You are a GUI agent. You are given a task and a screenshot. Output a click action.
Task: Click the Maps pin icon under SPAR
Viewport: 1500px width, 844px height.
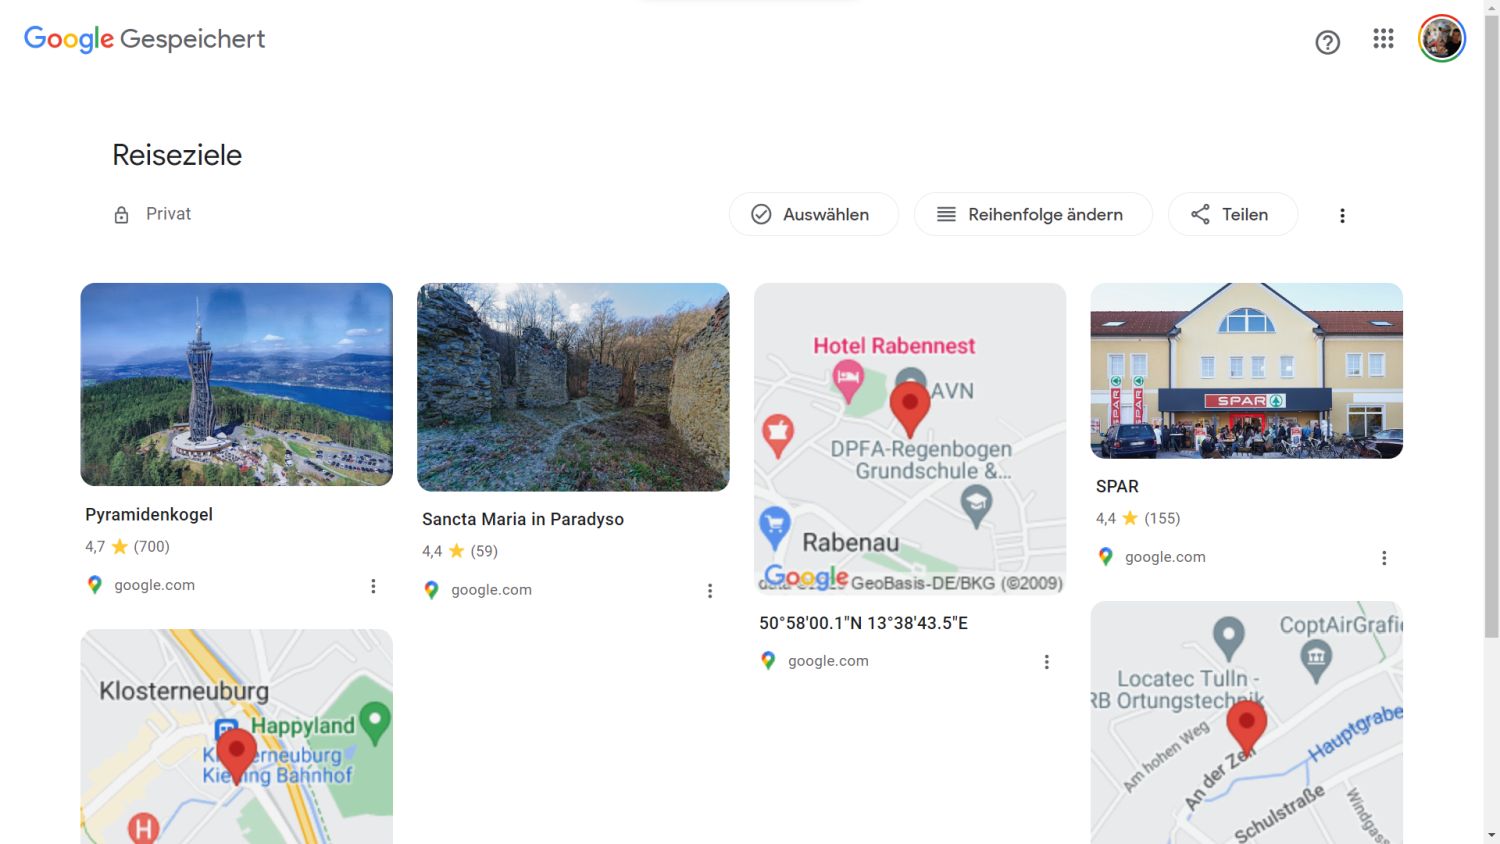[1105, 557]
